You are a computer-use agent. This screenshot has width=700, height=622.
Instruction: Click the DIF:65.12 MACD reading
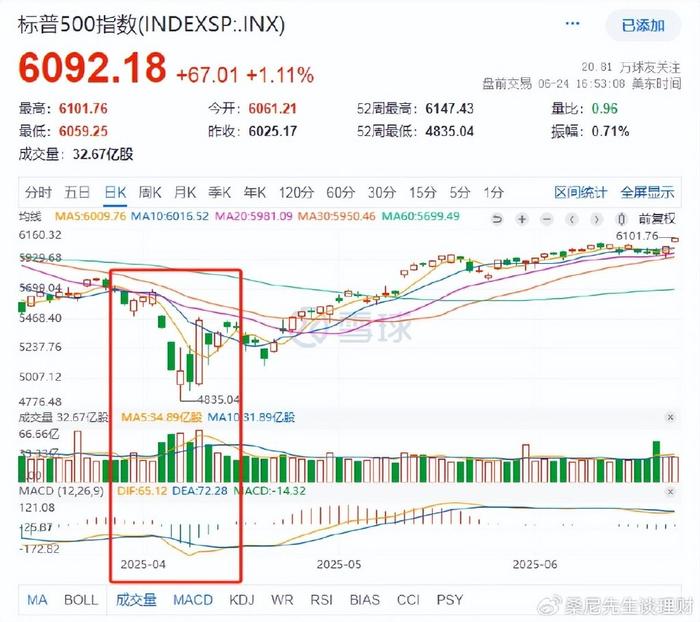pyautogui.click(x=142, y=491)
